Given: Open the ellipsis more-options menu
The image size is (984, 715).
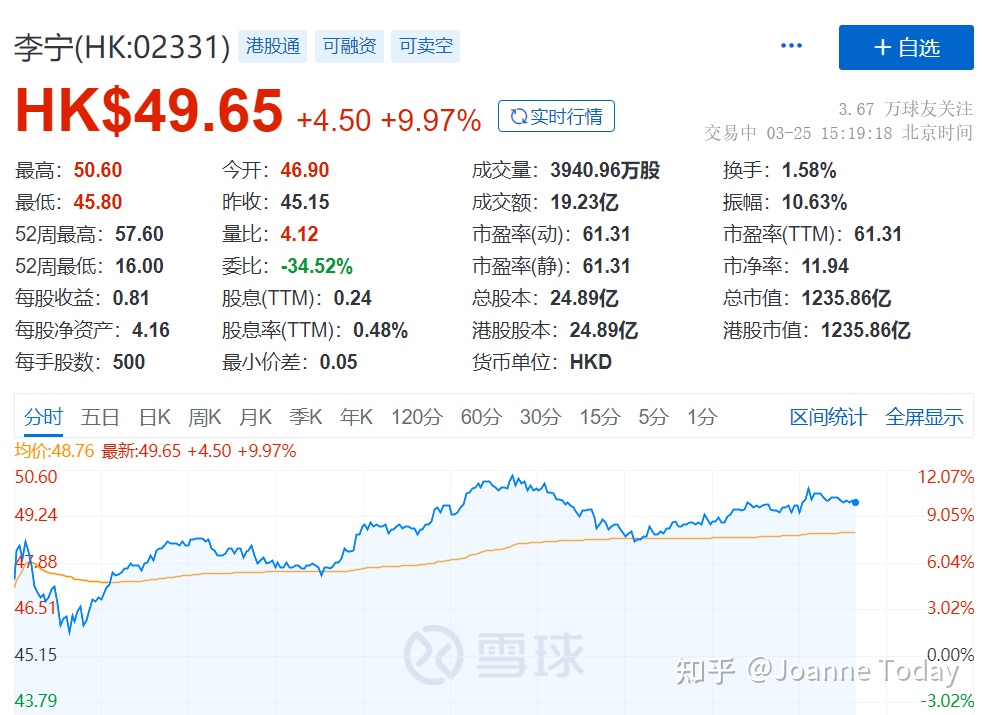Looking at the screenshot, I should pos(791,45).
